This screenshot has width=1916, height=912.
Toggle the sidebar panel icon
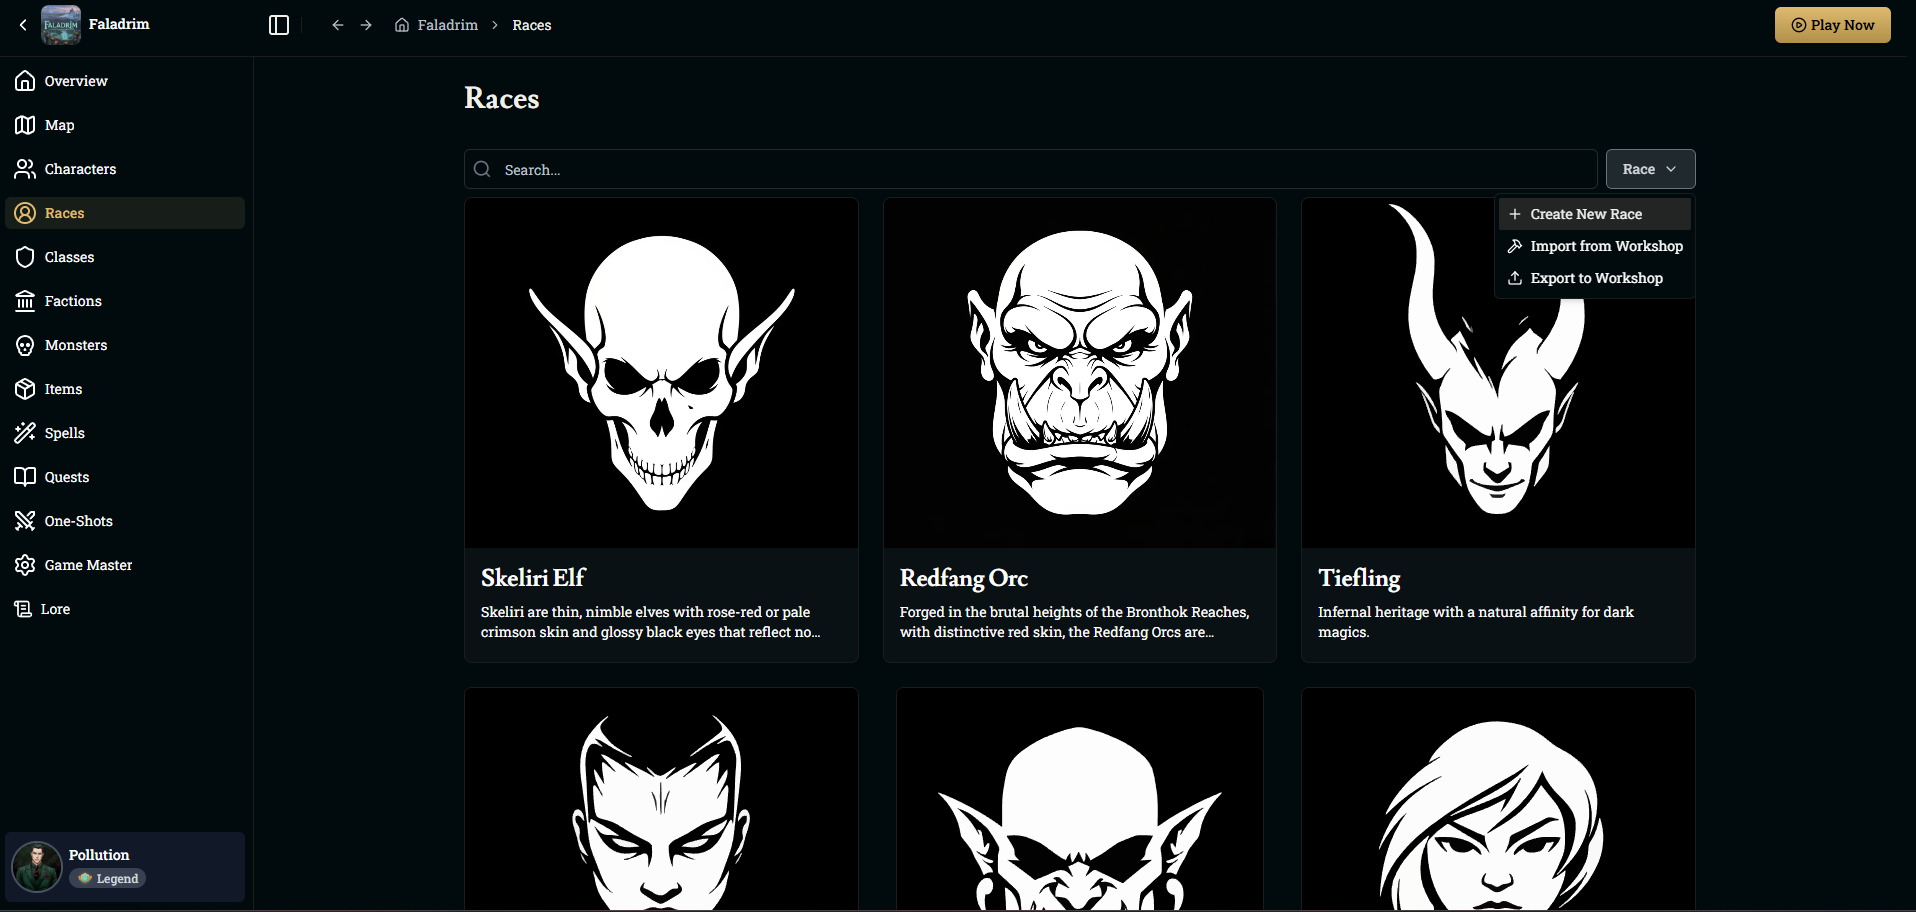tap(279, 25)
